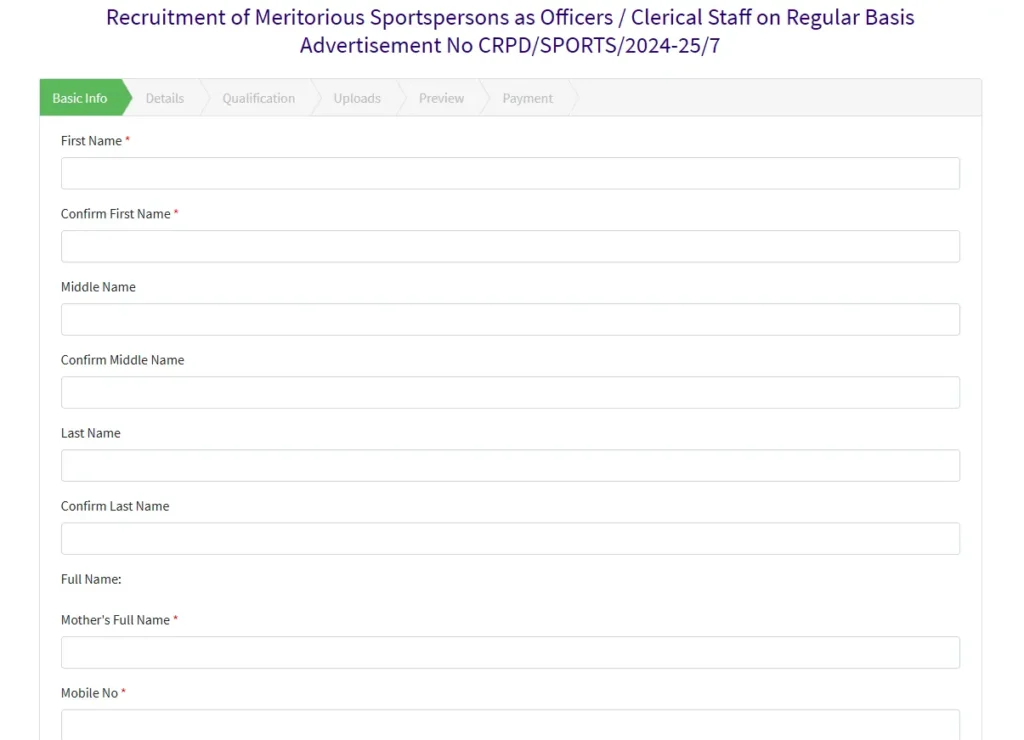This screenshot has width=1024, height=740.
Task: Click the "Mobile No" label text
Action: tap(89, 693)
